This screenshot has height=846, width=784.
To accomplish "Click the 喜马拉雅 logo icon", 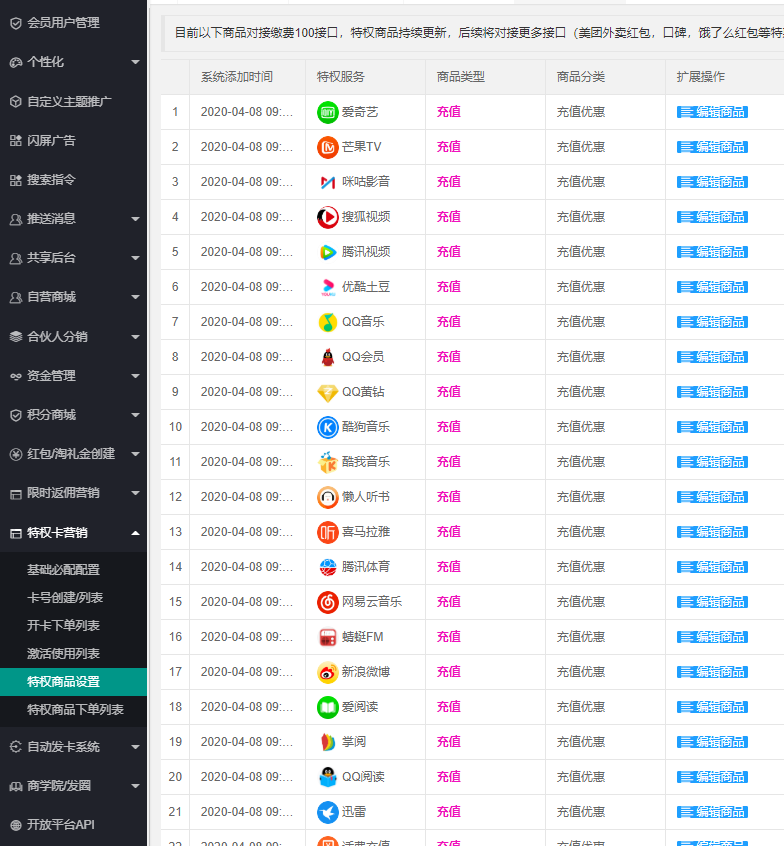I will click(328, 533).
